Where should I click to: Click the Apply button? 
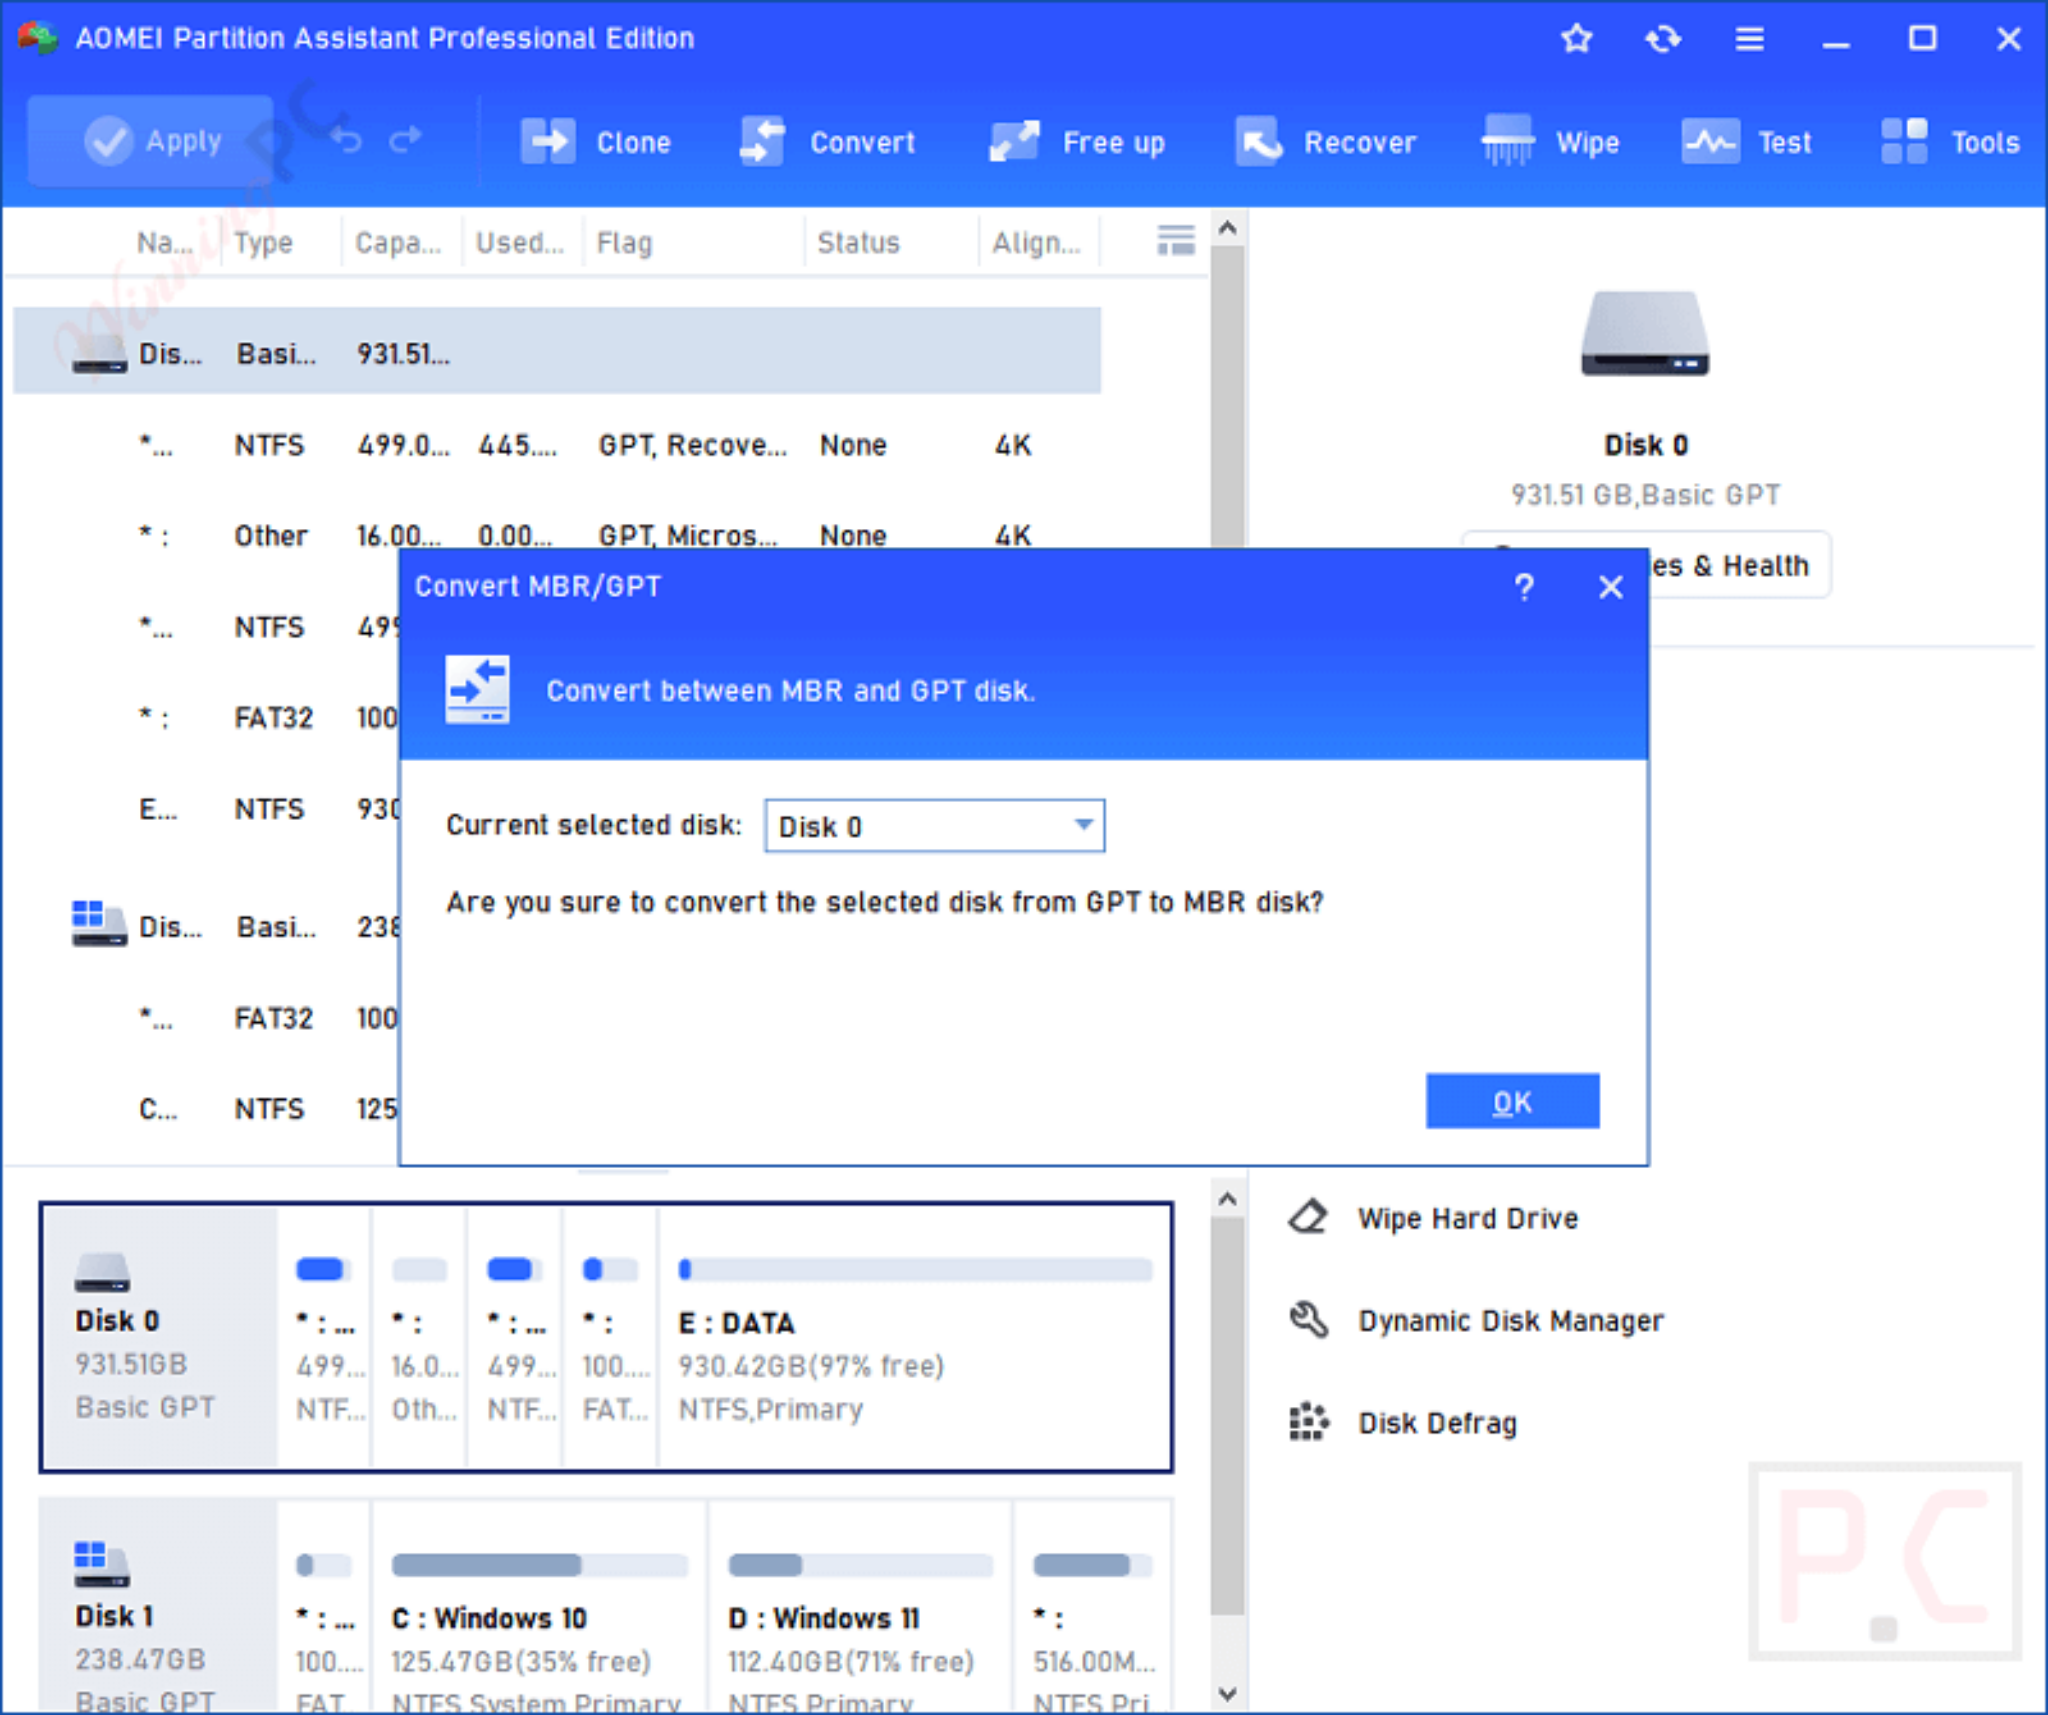pyautogui.click(x=150, y=141)
